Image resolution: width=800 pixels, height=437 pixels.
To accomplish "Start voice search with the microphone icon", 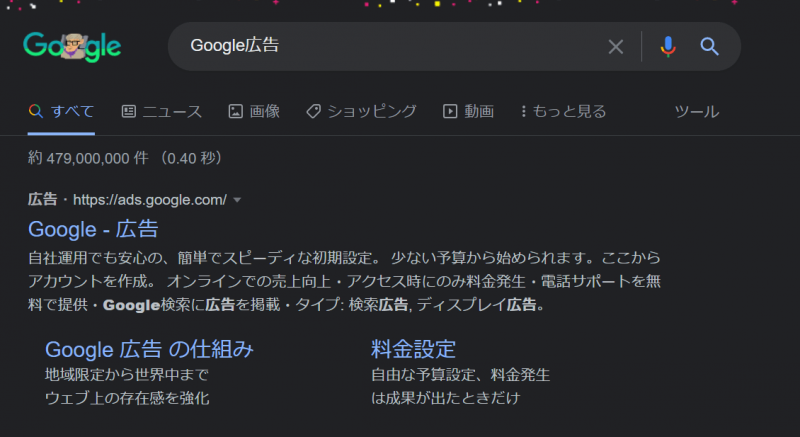I will [668, 46].
